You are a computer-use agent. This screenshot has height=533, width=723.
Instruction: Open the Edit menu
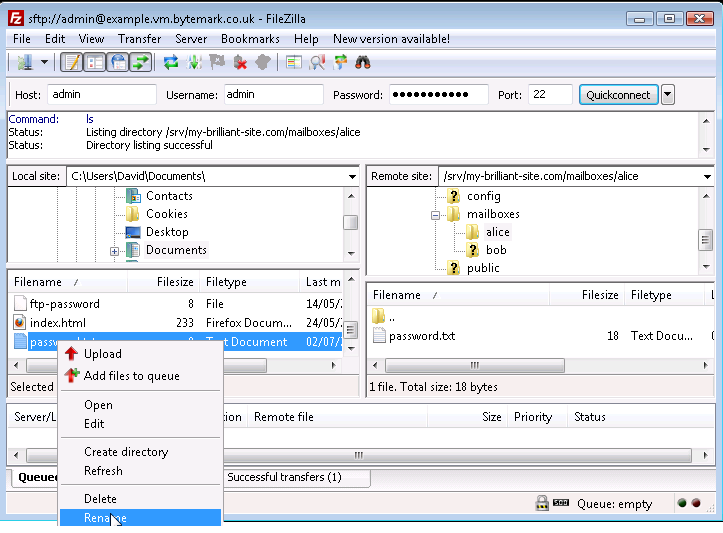(x=55, y=39)
